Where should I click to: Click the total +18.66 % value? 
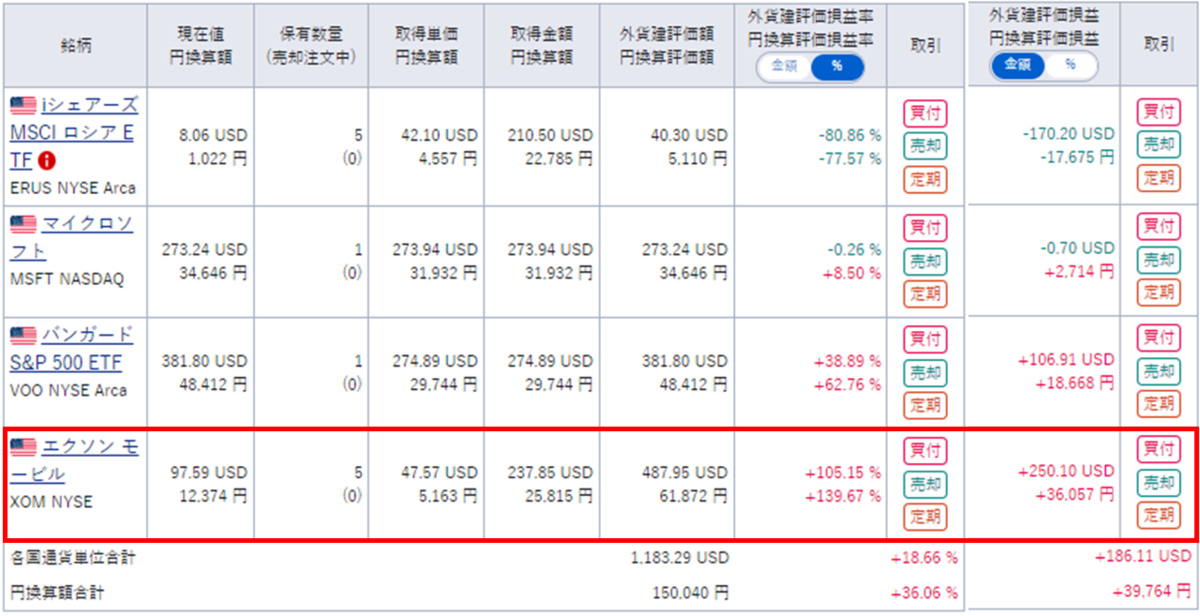click(x=924, y=557)
